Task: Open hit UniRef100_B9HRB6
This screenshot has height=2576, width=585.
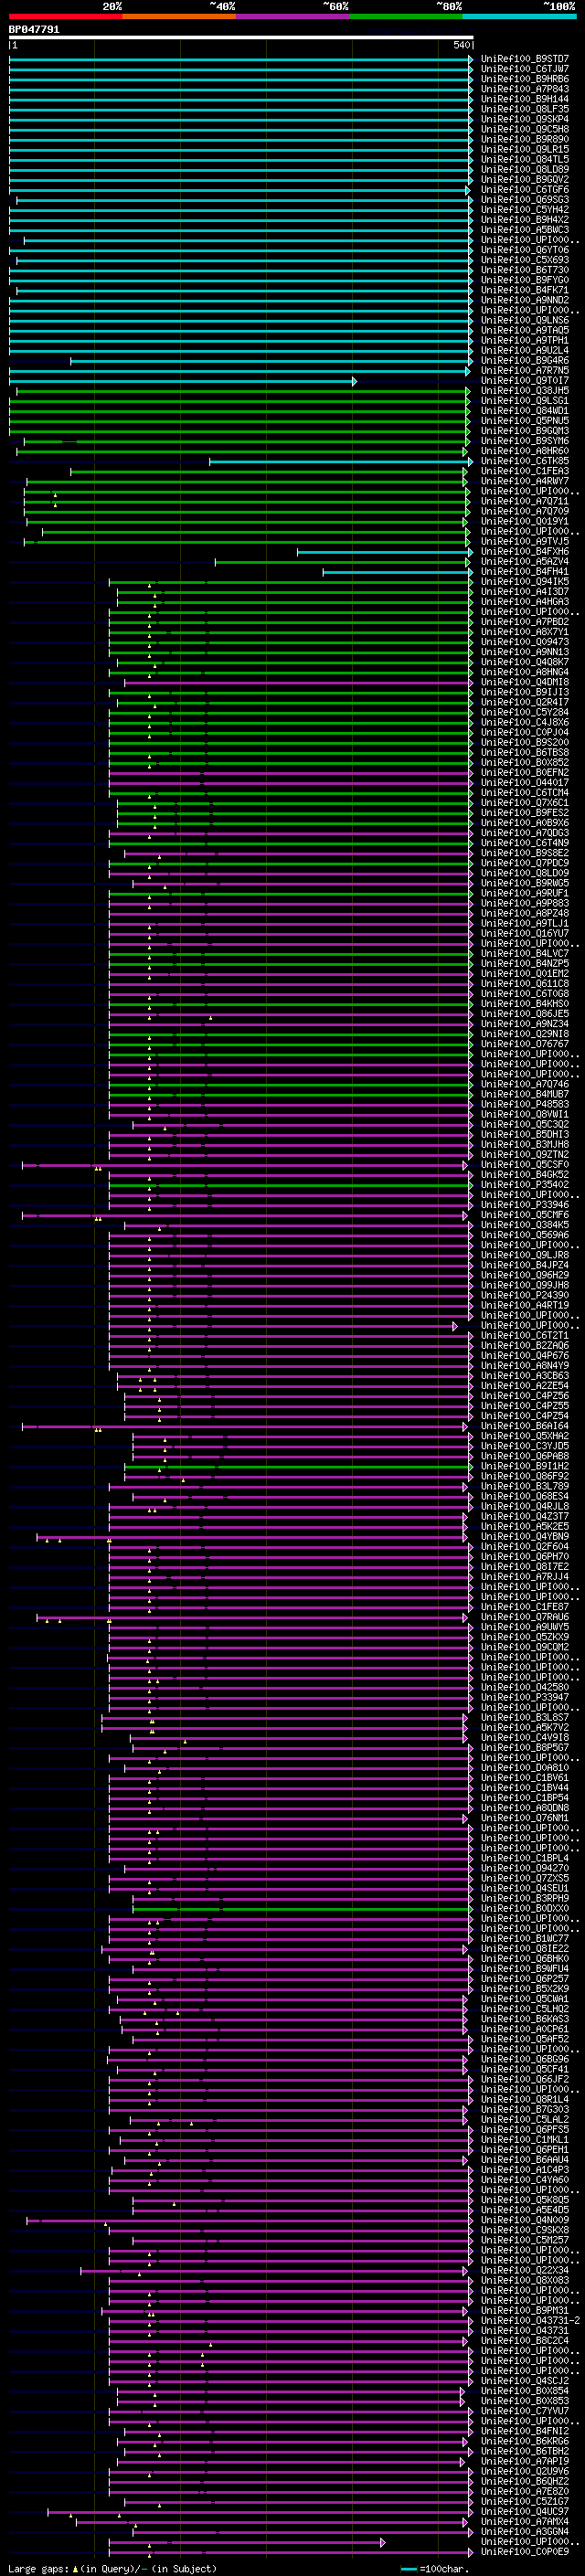Action: pos(524,79)
